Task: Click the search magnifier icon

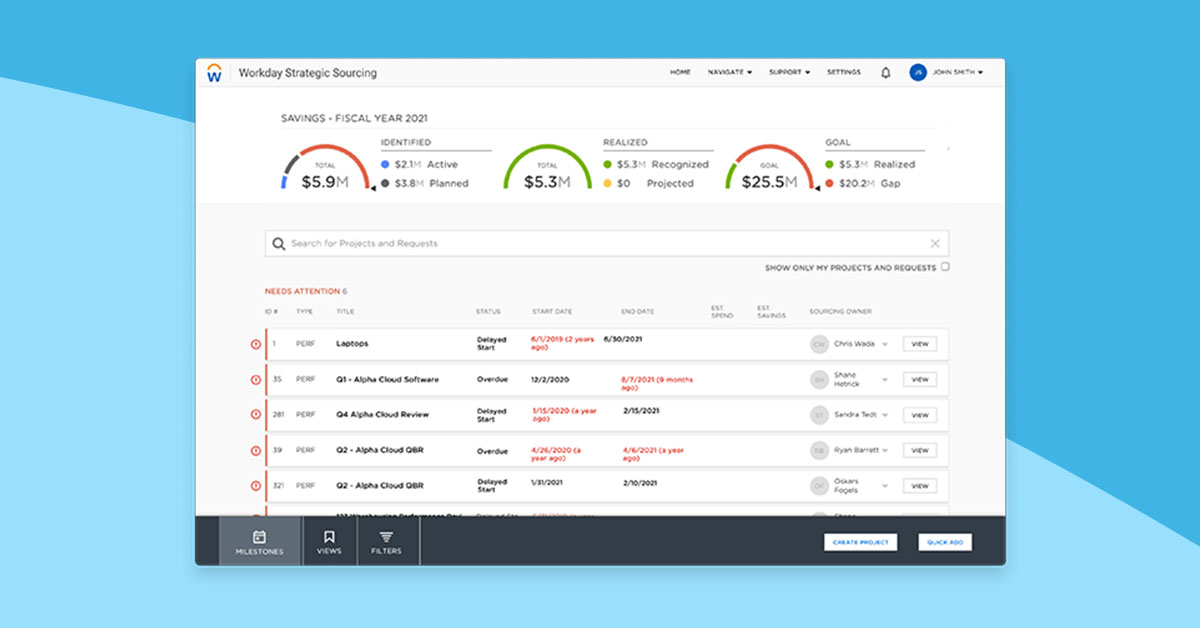Action: 277,243
